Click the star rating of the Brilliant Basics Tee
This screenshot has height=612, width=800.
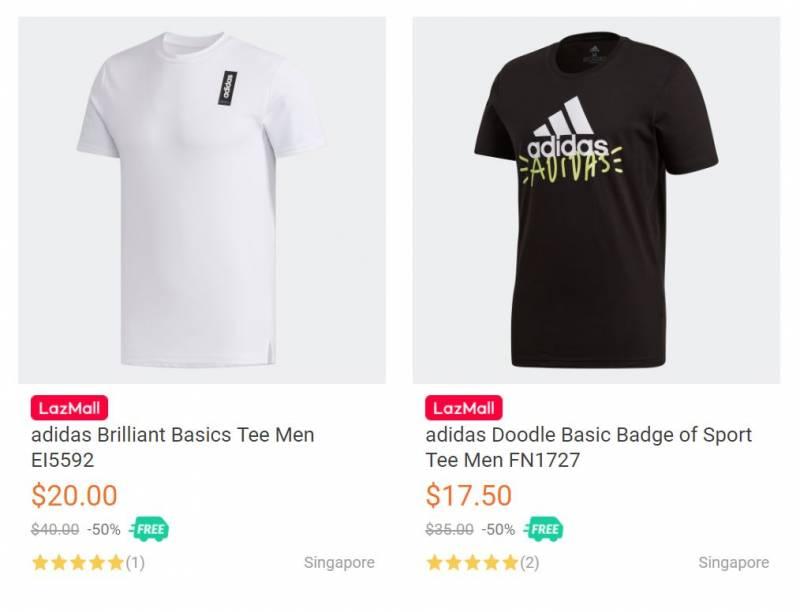click(78, 563)
